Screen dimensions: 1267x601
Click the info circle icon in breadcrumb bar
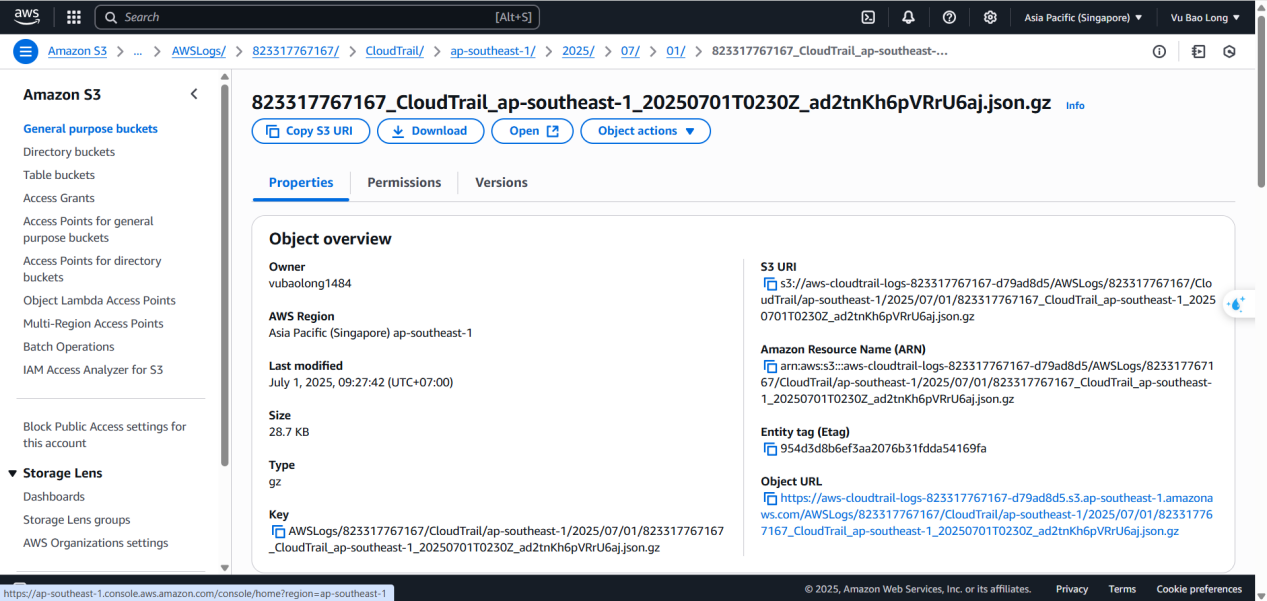(x=1159, y=52)
